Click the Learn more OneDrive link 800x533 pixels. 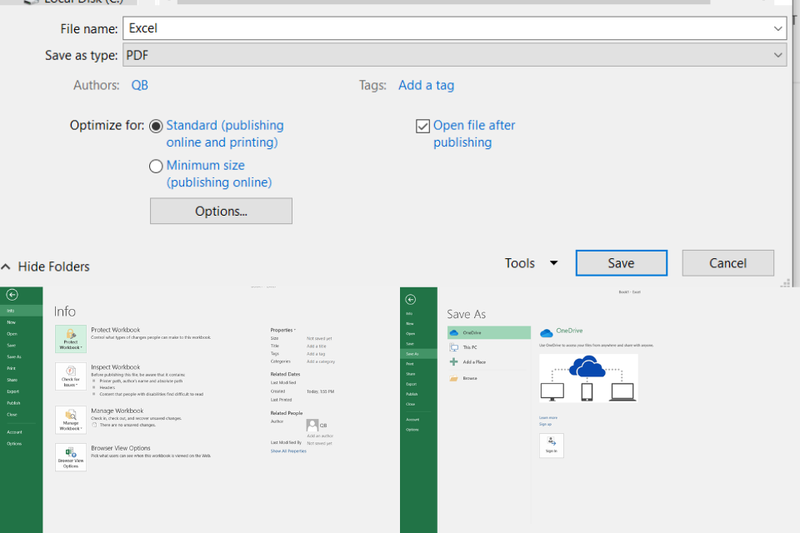pos(548,418)
